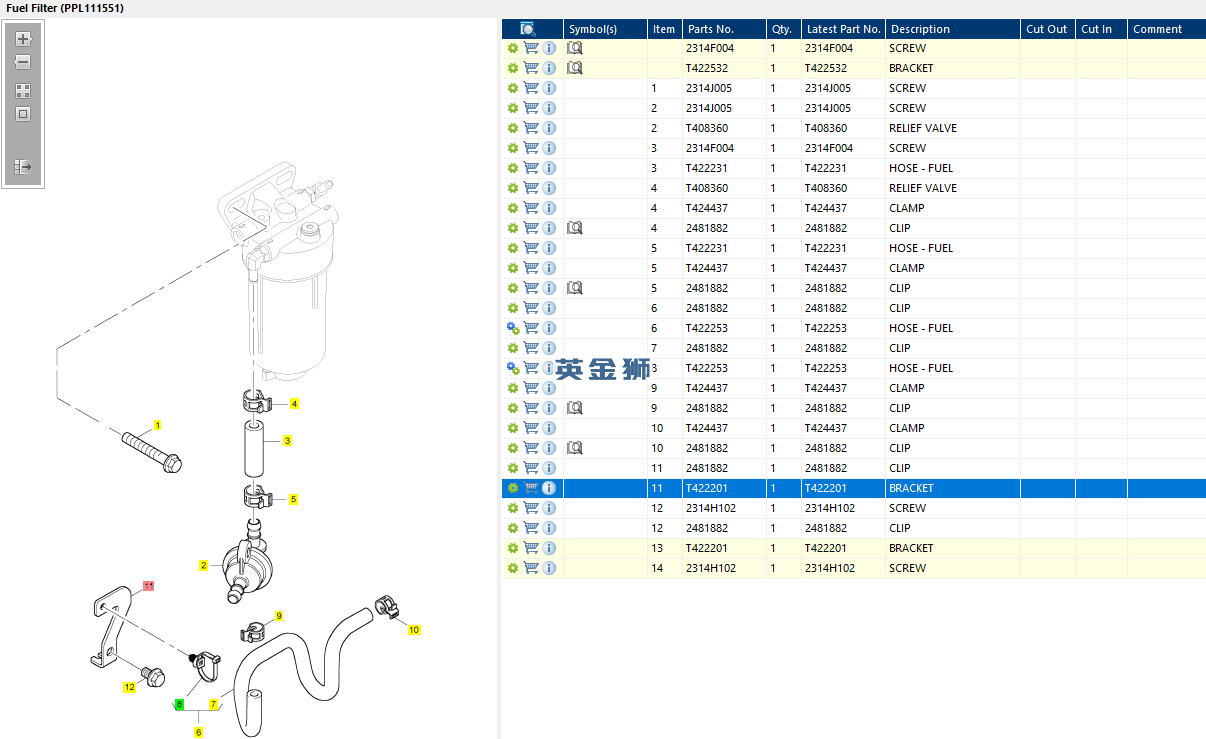Select callout 12 next to the screw
Viewport: 1206px width, 739px height.
(x=129, y=687)
